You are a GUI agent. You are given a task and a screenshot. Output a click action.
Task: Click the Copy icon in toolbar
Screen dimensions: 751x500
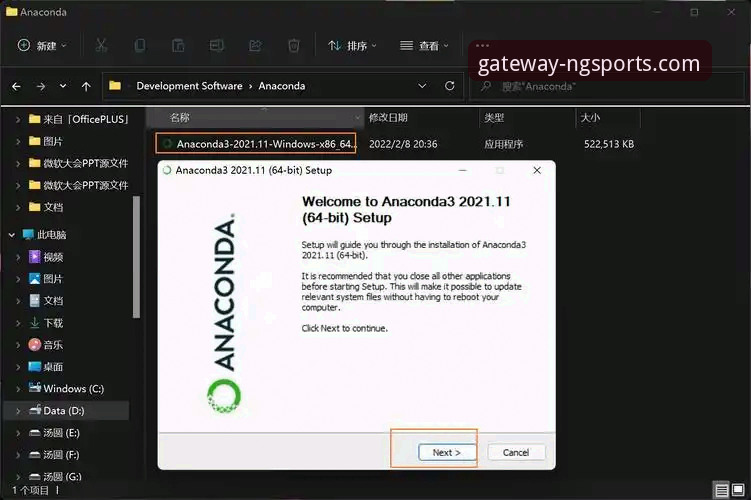[140, 45]
